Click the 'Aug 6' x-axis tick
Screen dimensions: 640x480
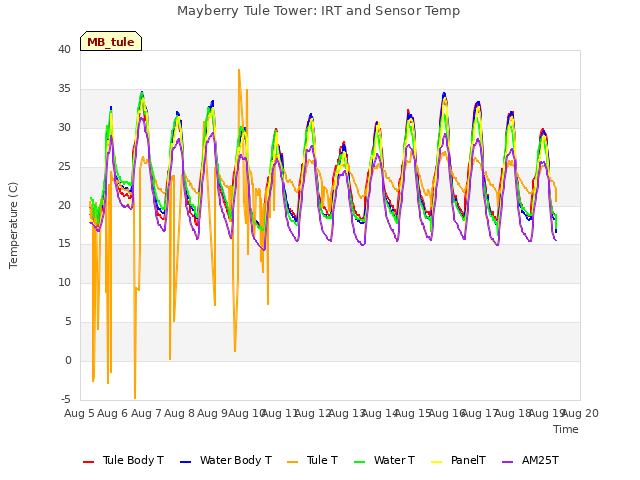point(113,413)
